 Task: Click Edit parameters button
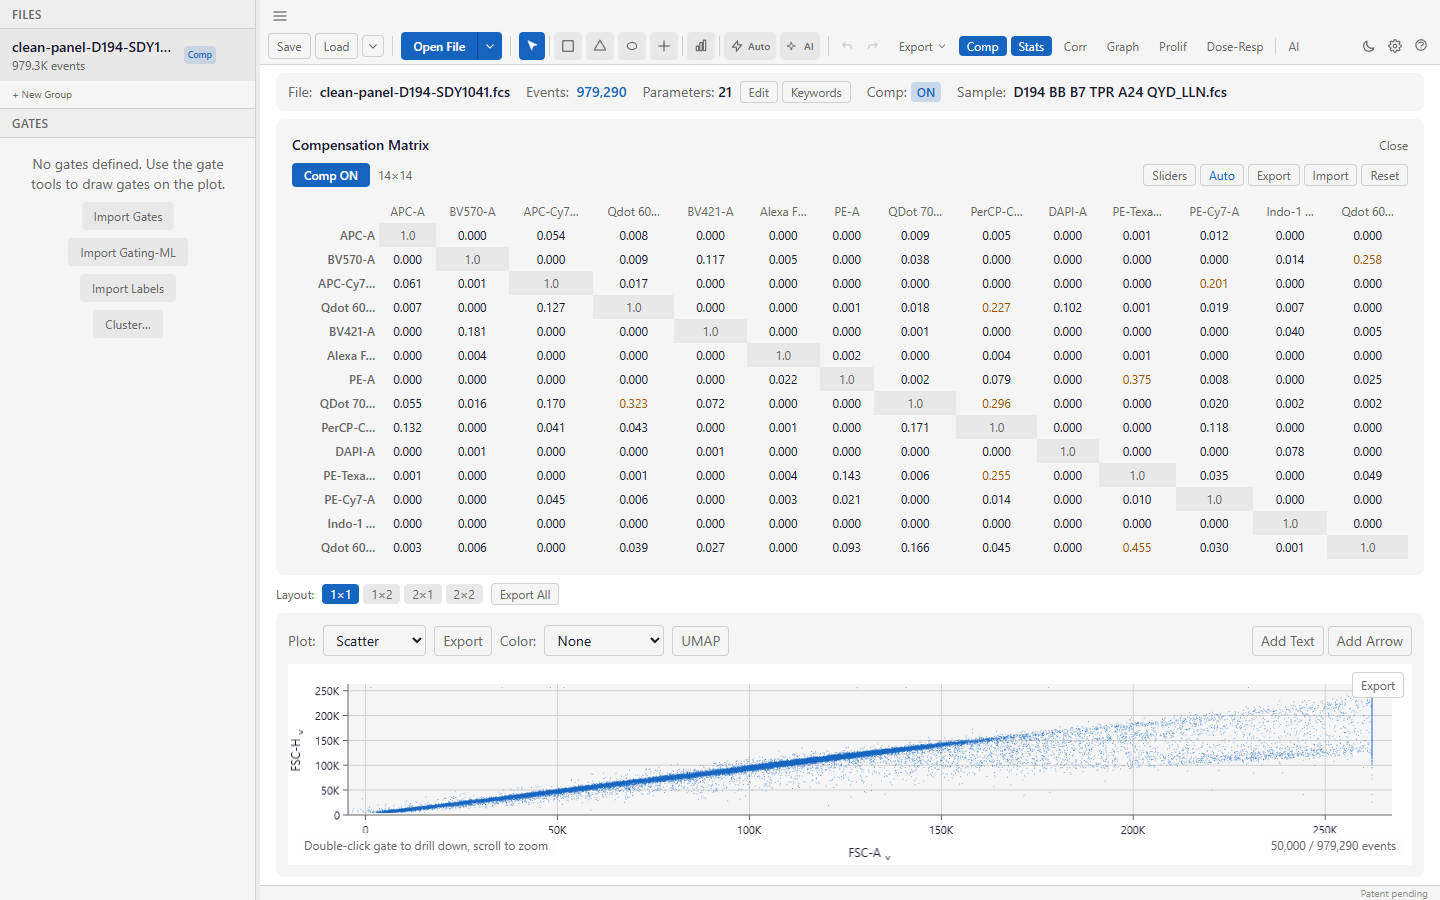(759, 92)
